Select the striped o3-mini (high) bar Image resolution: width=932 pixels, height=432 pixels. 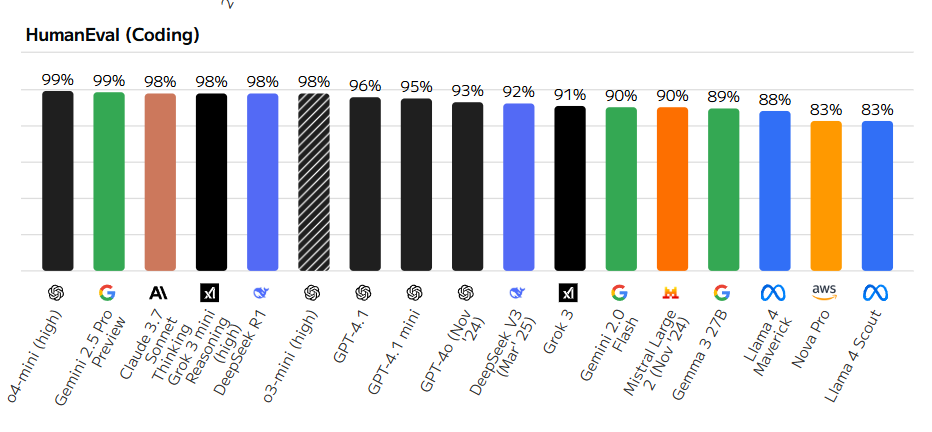tap(313, 182)
